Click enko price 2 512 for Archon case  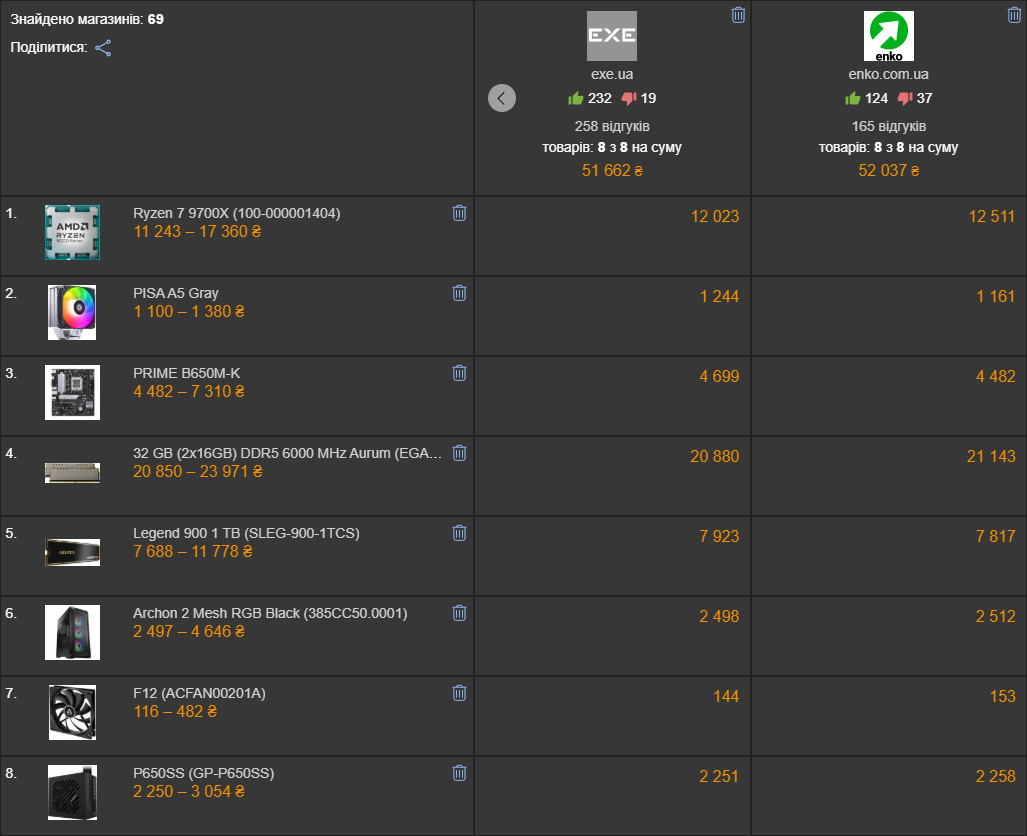tap(996, 616)
